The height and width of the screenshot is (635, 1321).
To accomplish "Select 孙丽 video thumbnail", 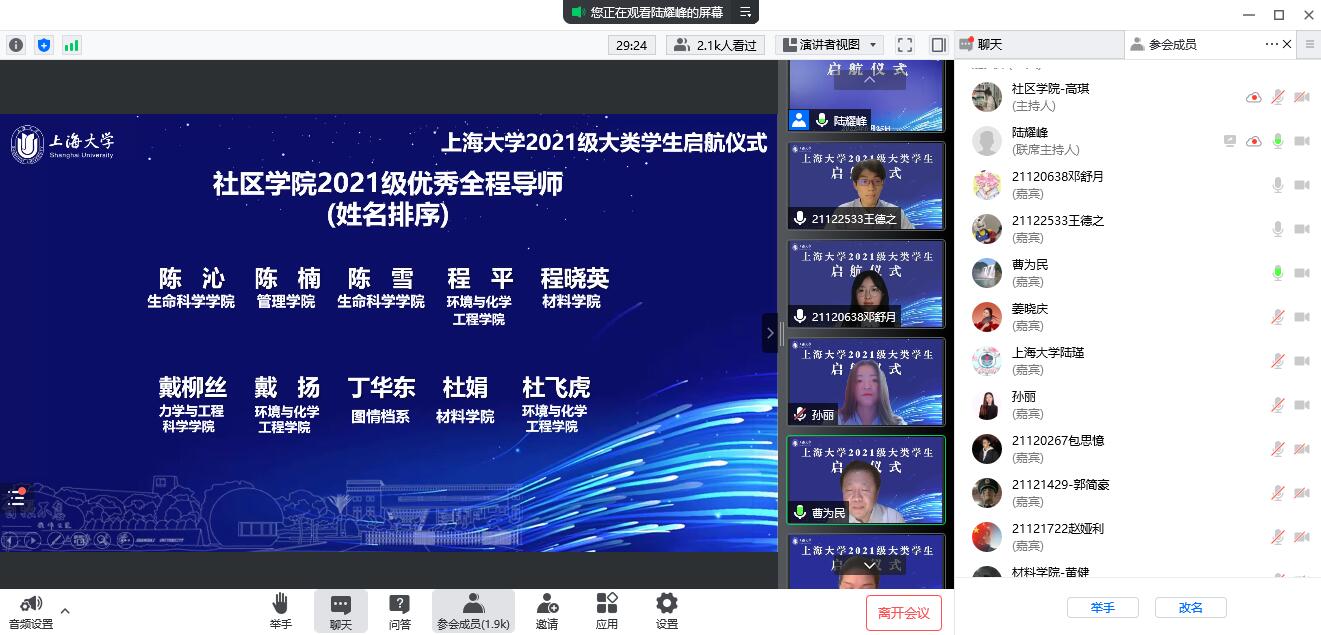I will (x=866, y=382).
